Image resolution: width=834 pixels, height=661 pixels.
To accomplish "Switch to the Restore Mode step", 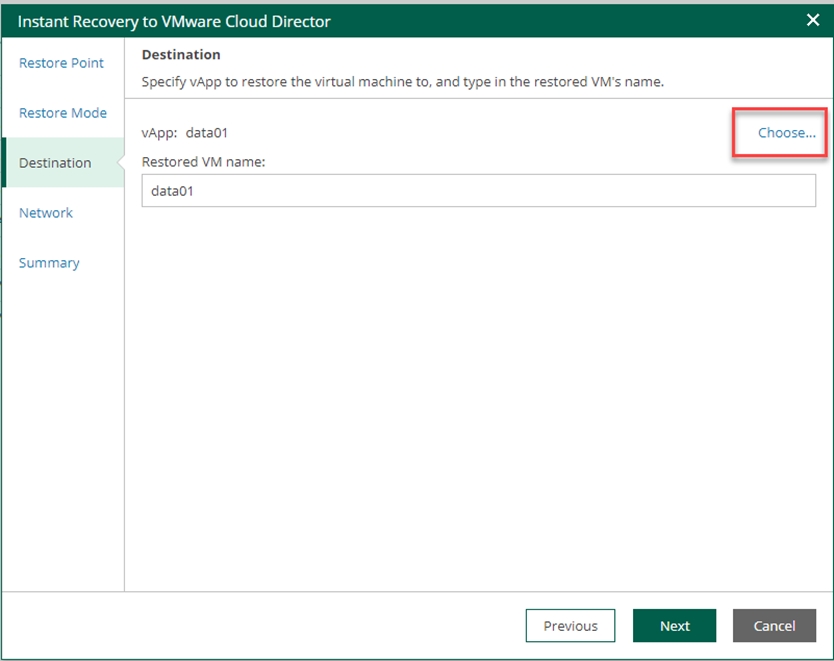I will [x=62, y=113].
